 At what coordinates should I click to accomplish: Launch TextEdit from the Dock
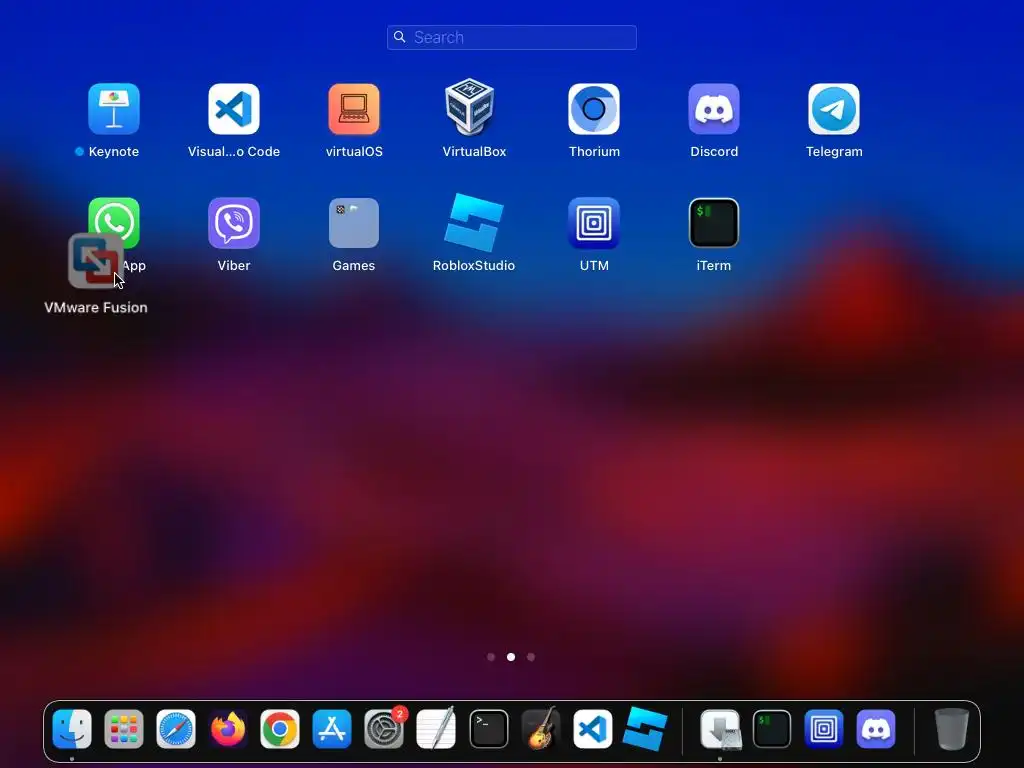(x=436, y=729)
